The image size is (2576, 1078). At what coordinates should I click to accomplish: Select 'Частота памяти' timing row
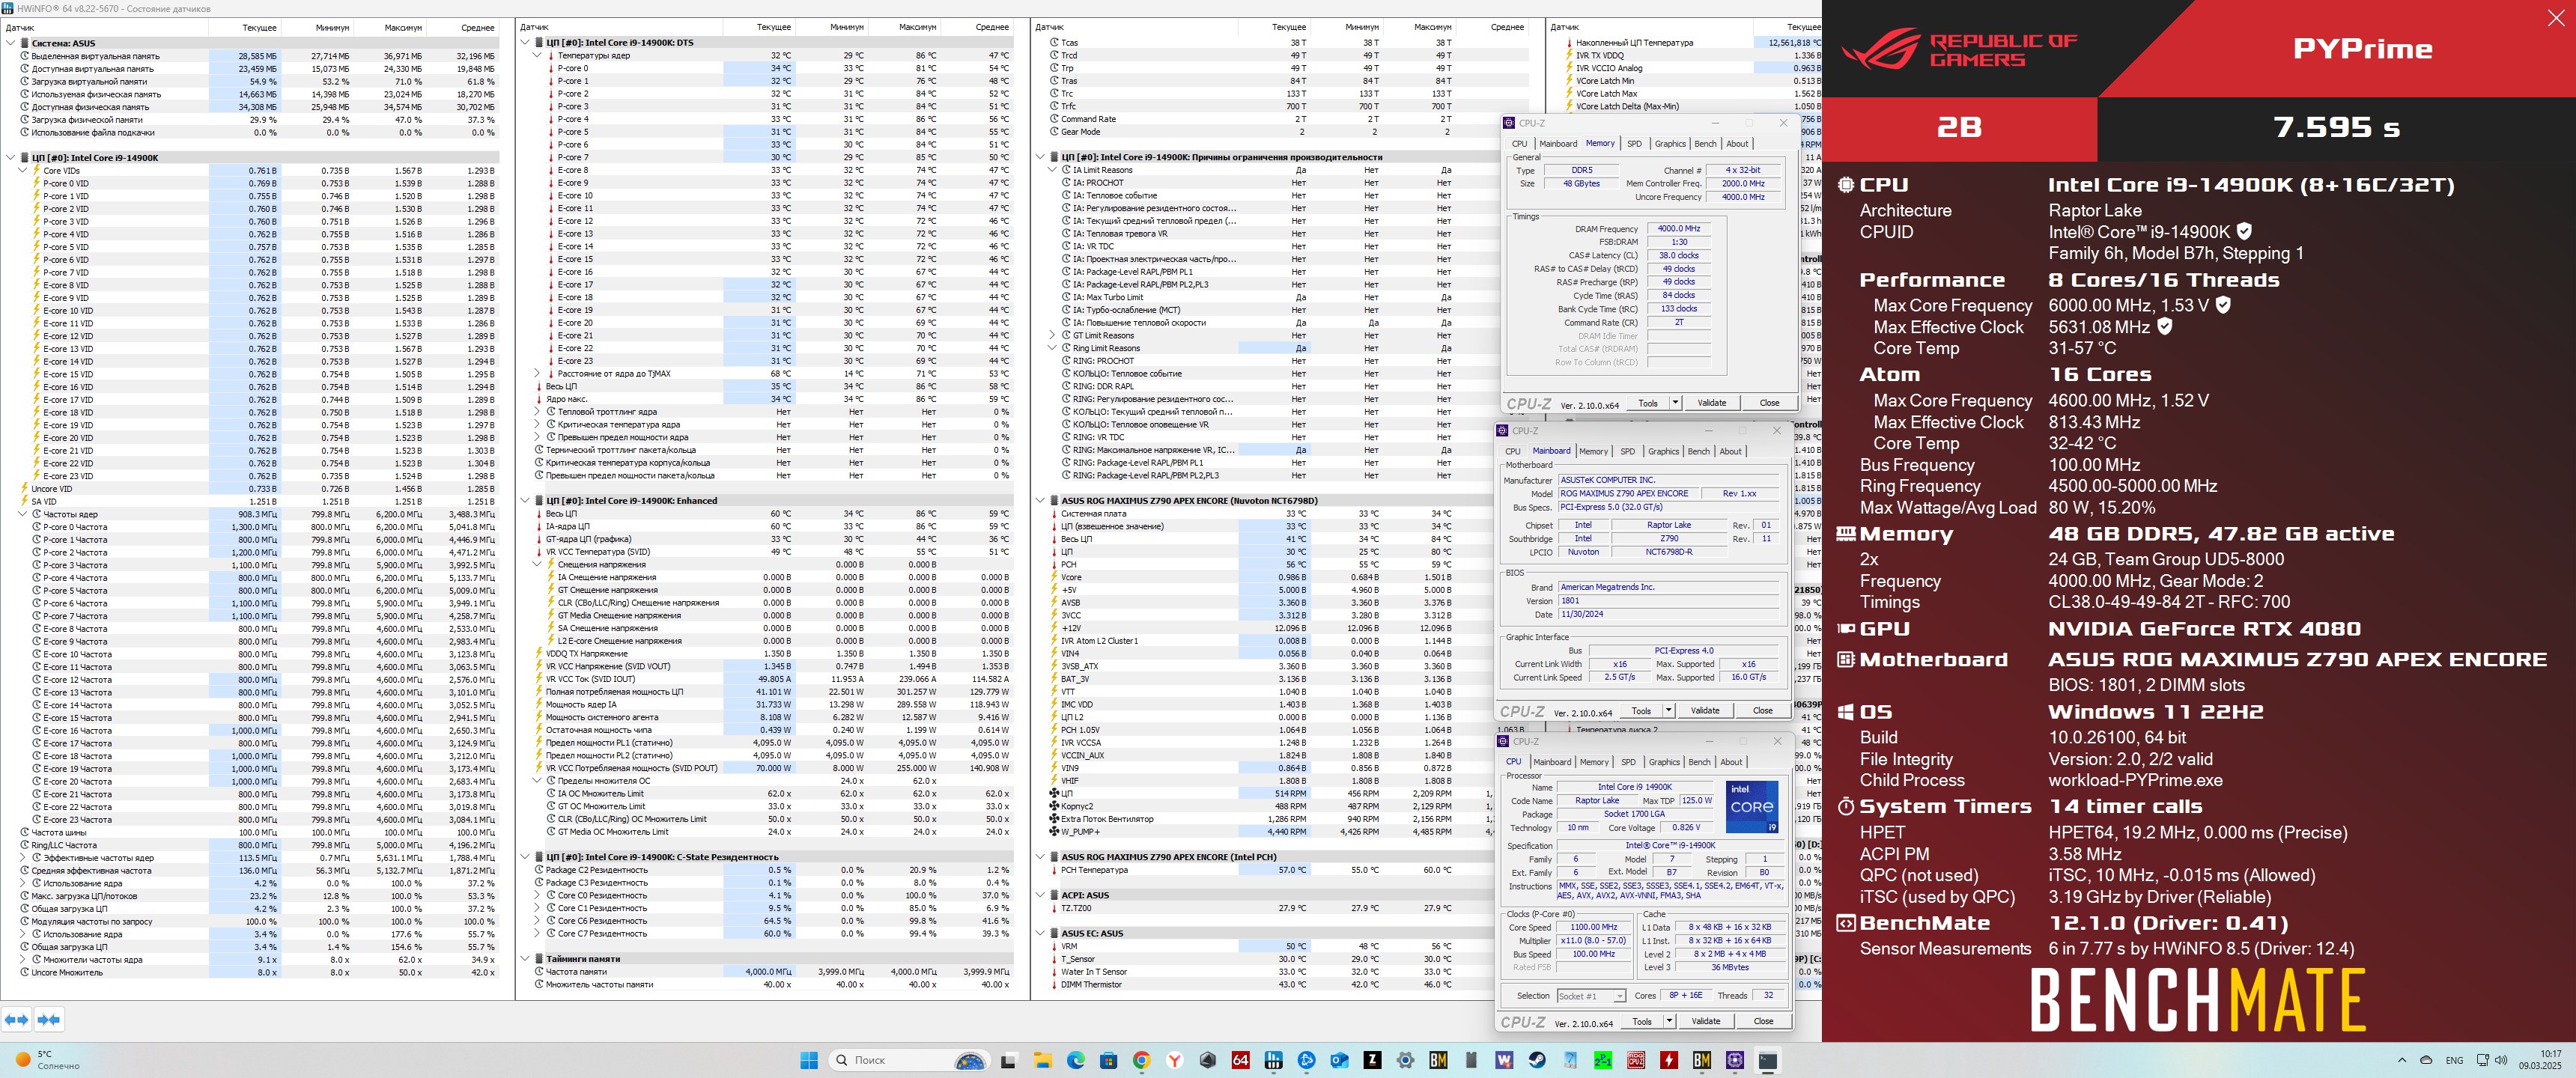[767, 972]
